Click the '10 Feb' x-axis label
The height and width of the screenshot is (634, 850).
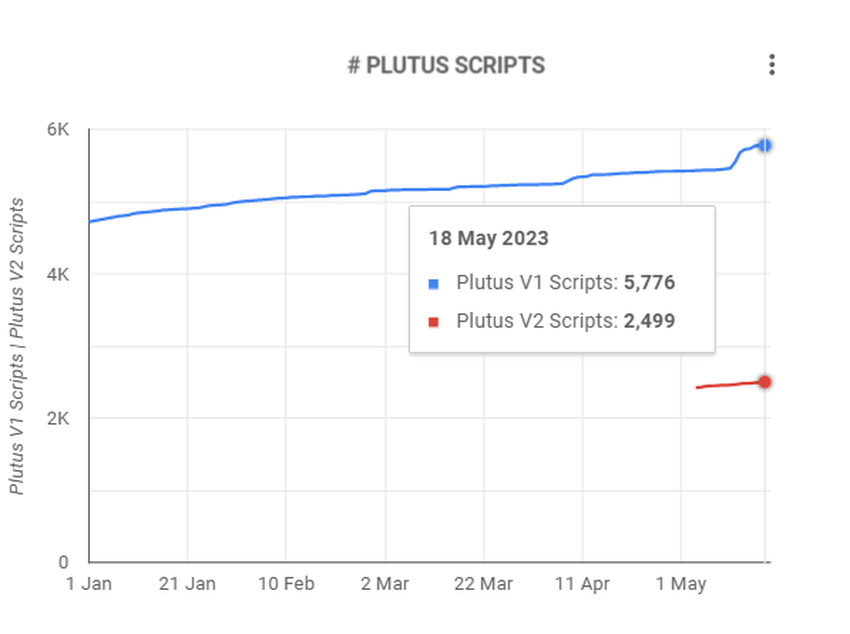tap(286, 584)
